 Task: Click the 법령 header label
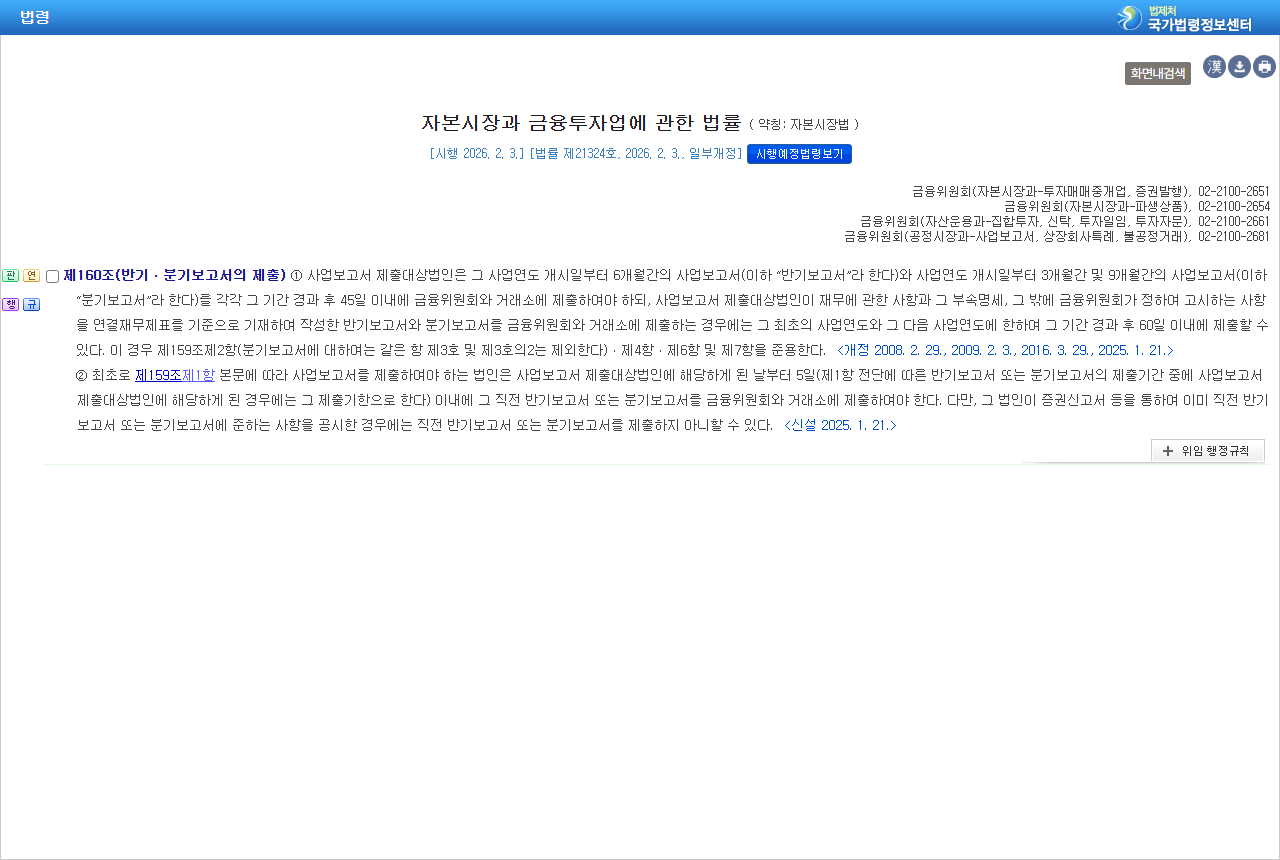(x=35, y=17)
